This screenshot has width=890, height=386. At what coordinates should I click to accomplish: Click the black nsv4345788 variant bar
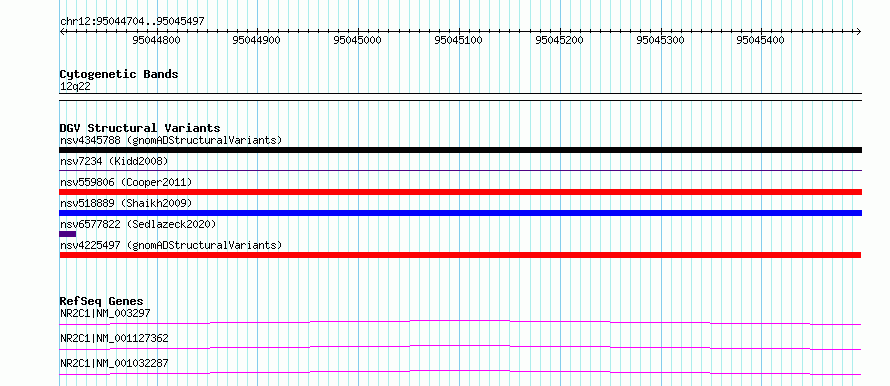pyautogui.click(x=460, y=150)
